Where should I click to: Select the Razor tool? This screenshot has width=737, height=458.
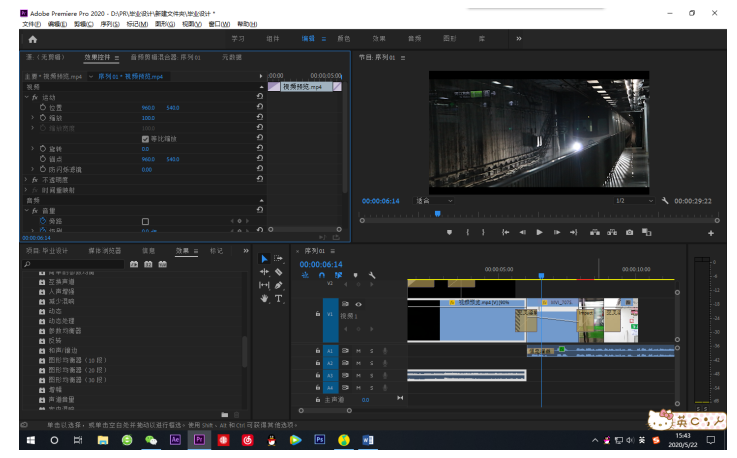279,272
